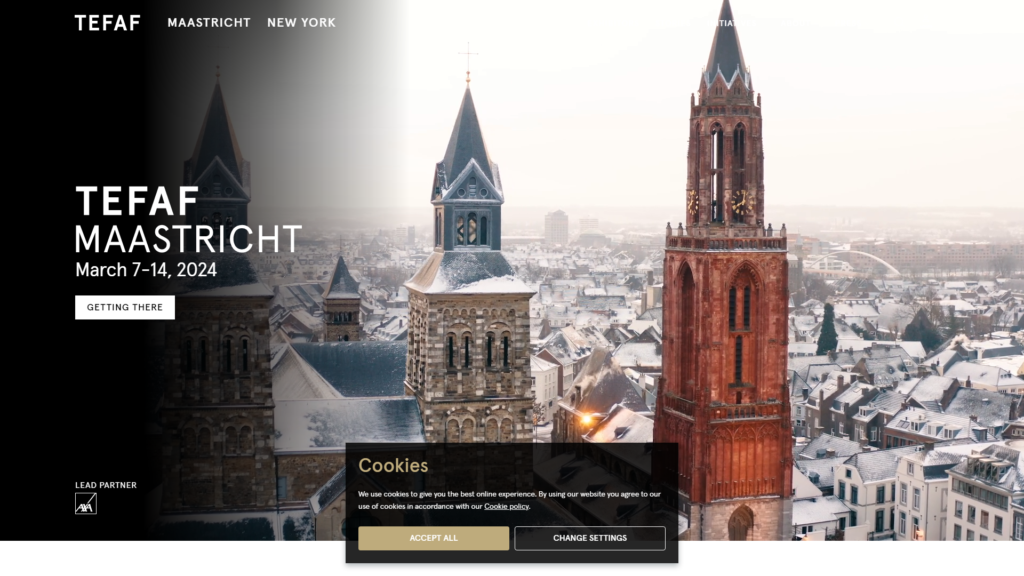
Task: Click the Getting There button
Action: [x=125, y=308]
